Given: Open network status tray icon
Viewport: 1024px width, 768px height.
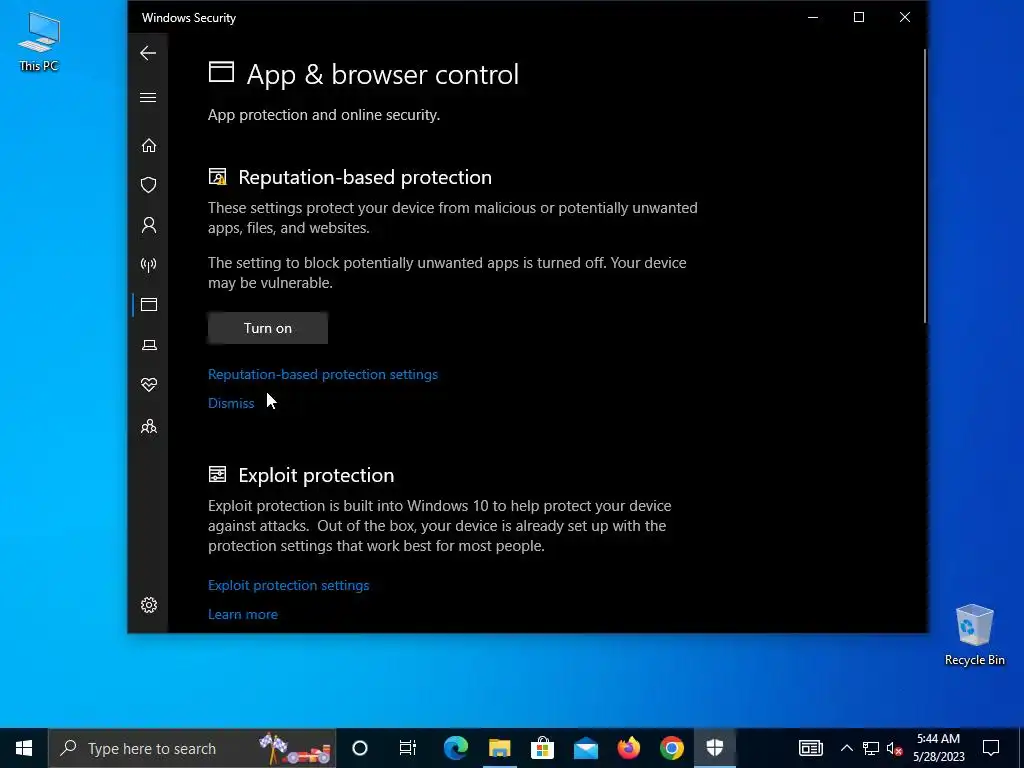Looking at the screenshot, I should click(871, 748).
